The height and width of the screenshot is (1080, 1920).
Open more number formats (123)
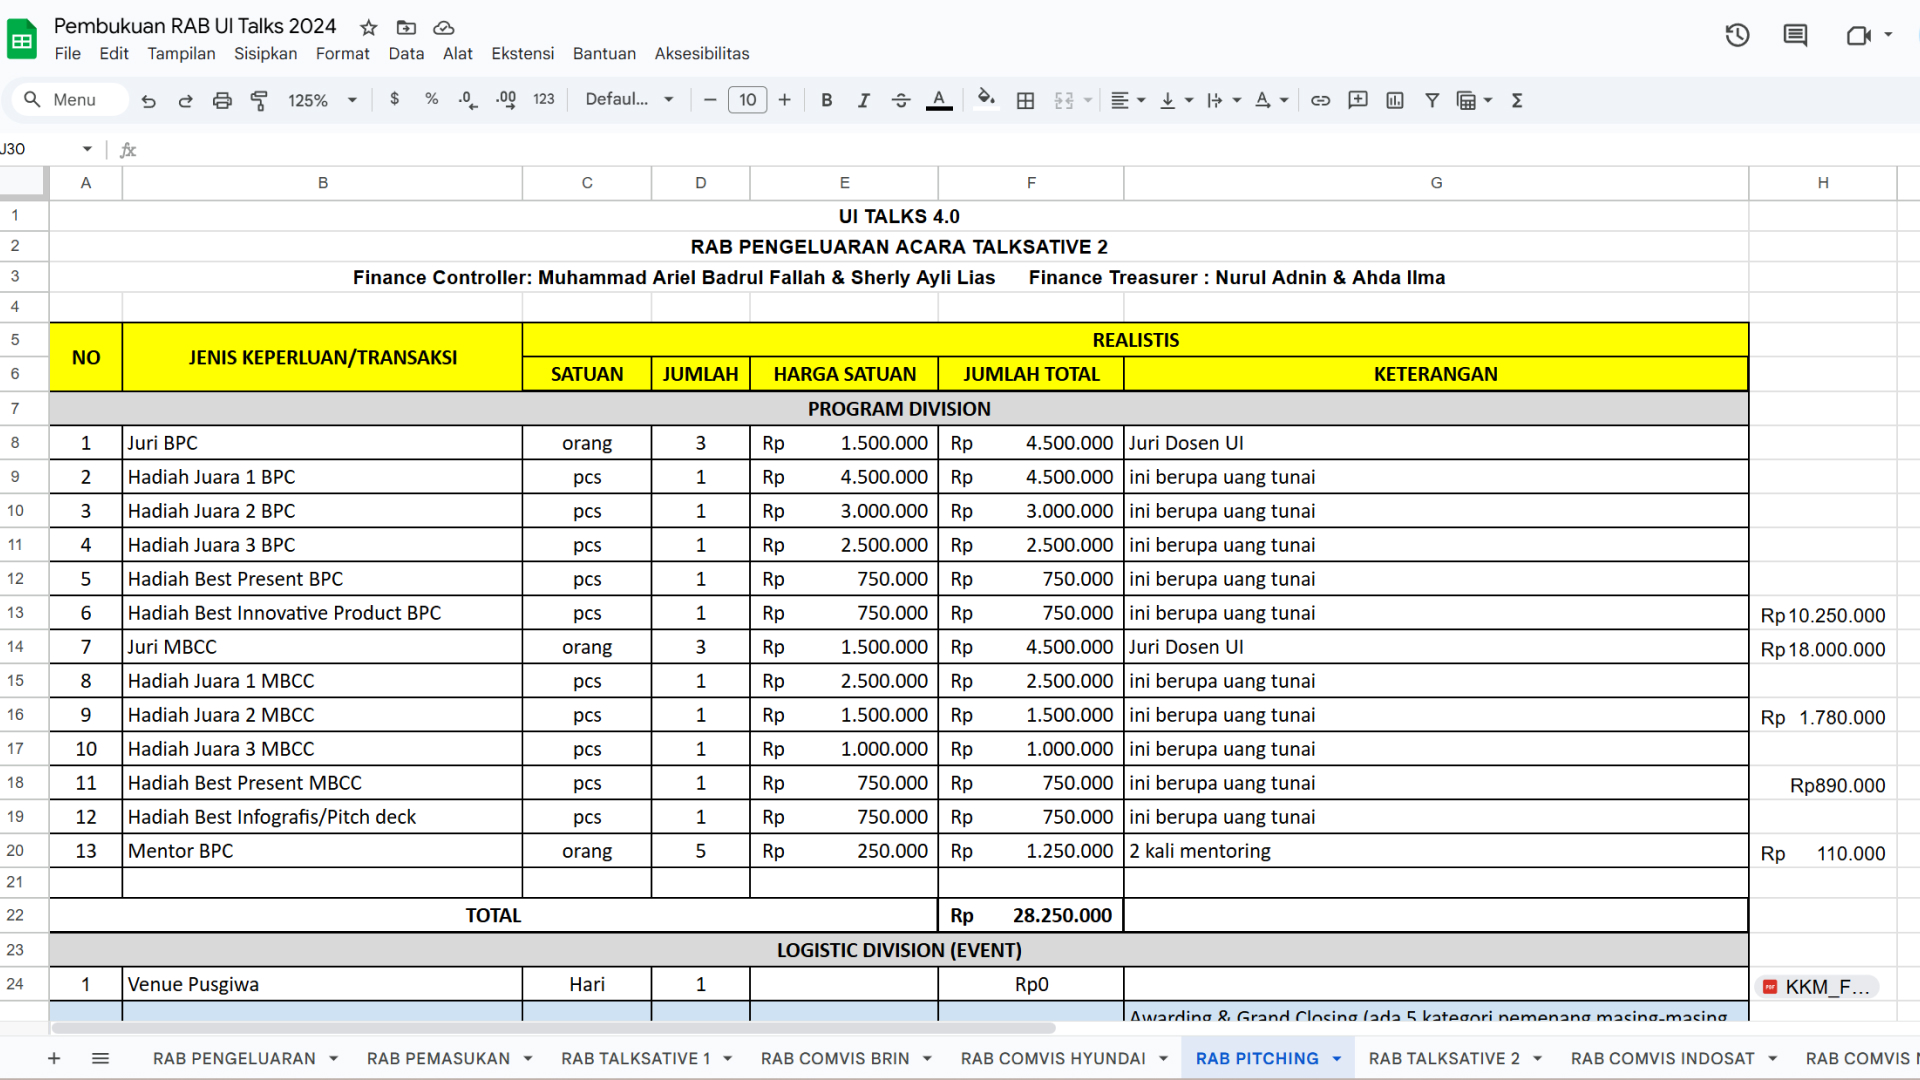[x=544, y=99]
